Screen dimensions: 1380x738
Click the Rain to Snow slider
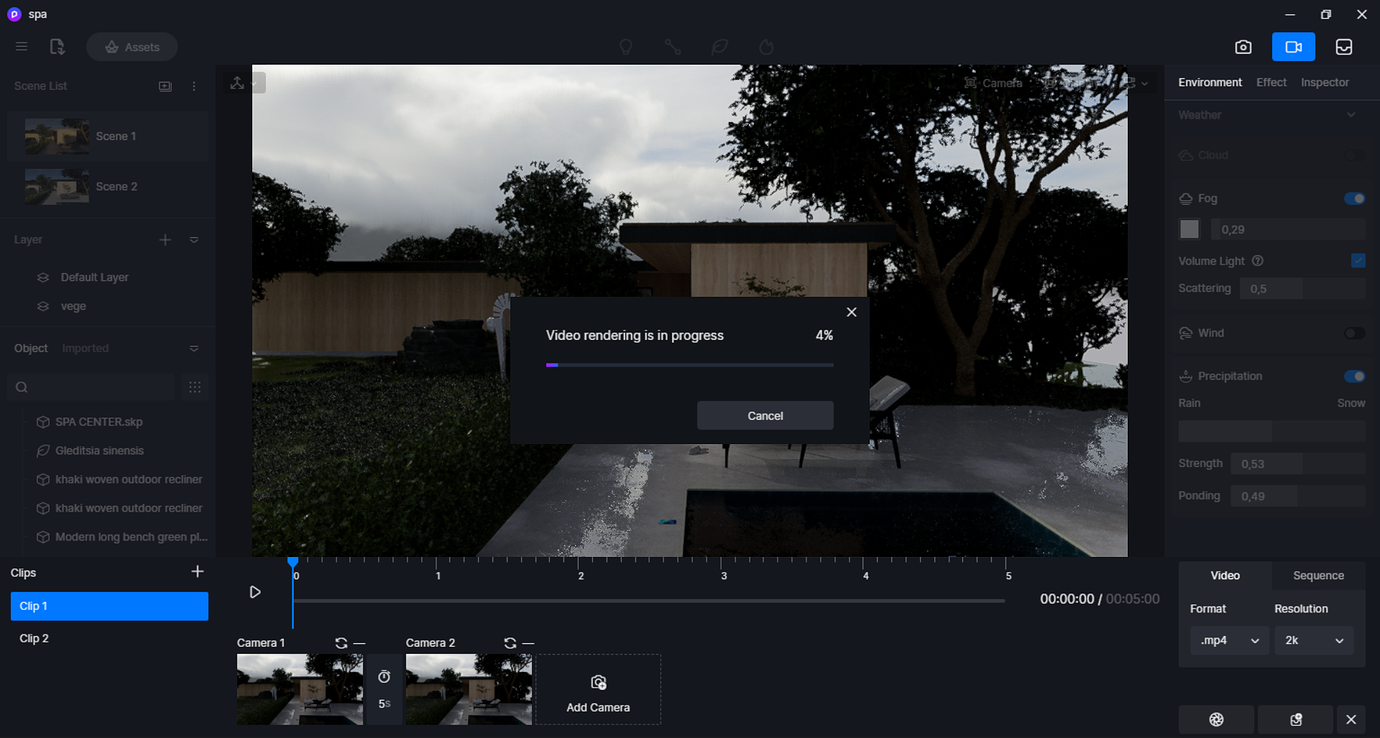(1272, 431)
